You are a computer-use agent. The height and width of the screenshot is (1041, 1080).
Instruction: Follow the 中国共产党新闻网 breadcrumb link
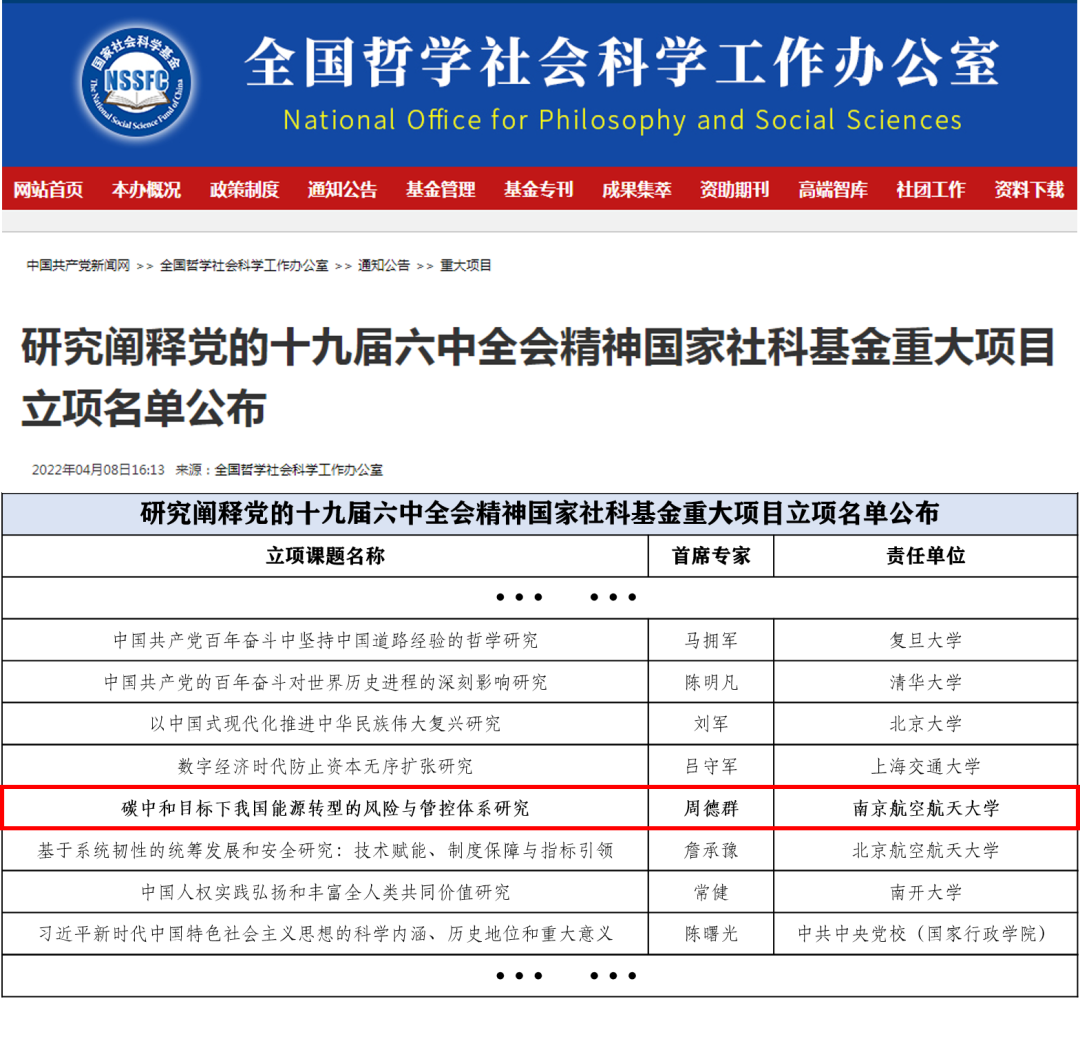(78, 265)
